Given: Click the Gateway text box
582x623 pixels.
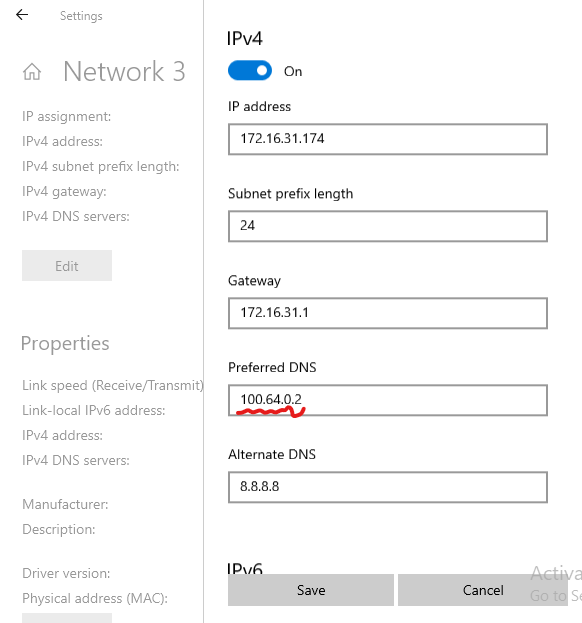Looking at the screenshot, I should (388, 313).
